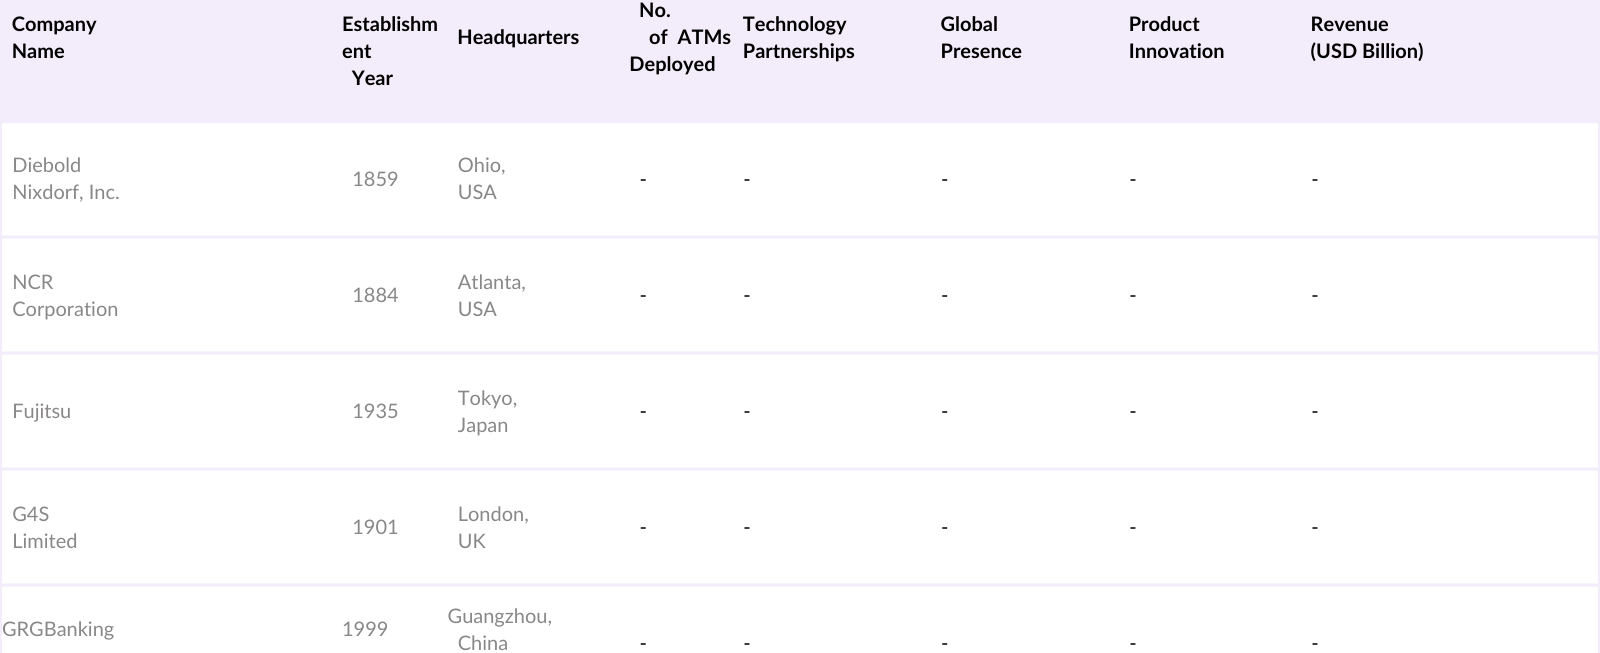Viewport: 1600px width, 653px height.
Task: Click the G4S Limited company name
Action: pos(45,528)
